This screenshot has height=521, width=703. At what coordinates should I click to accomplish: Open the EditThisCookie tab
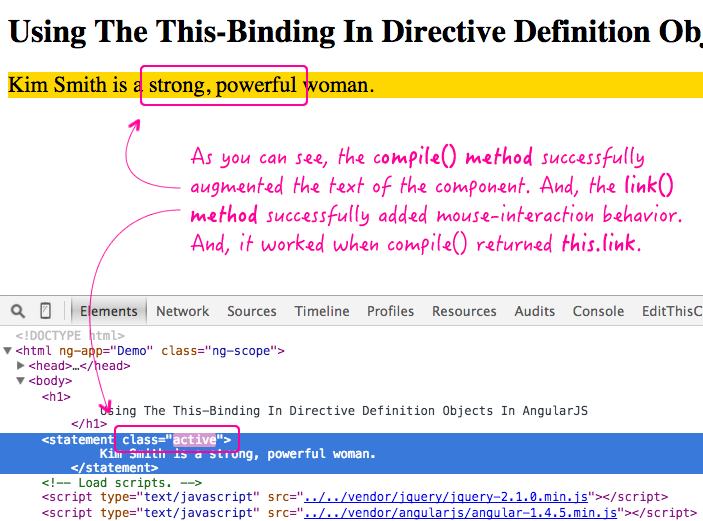pos(672,311)
